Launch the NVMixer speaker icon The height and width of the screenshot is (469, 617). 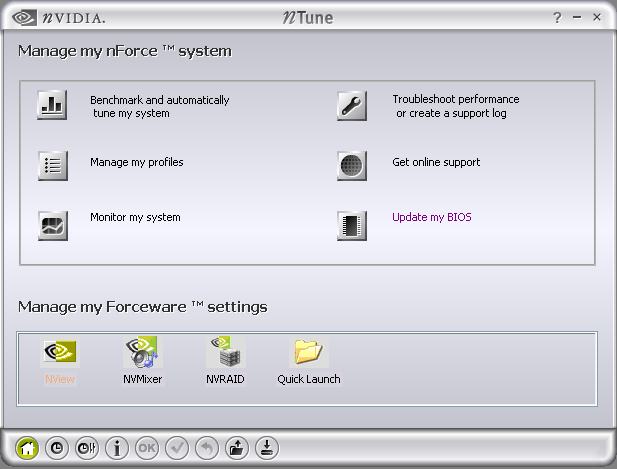pos(142,351)
